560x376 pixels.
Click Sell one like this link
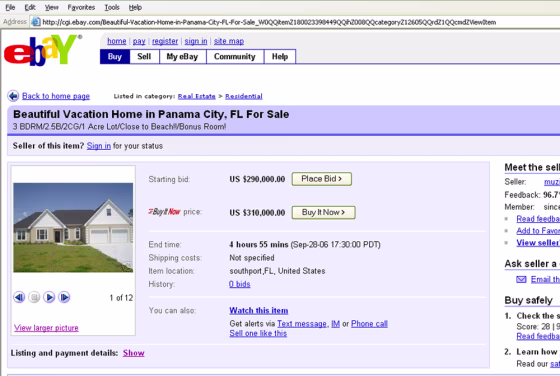tap(258, 334)
